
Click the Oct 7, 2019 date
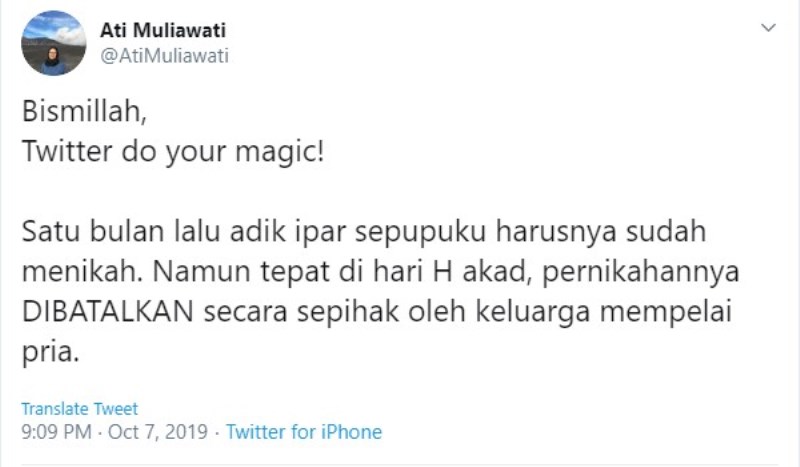click(158, 432)
